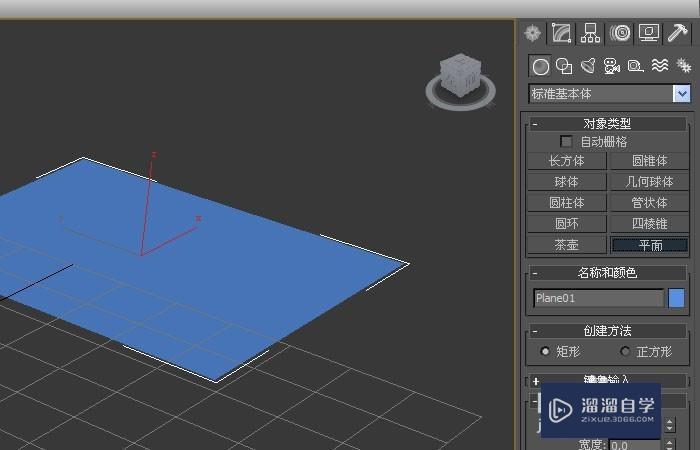Click the 圆柱体 button
The height and width of the screenshot is (450, 700).
coord(567,203)
